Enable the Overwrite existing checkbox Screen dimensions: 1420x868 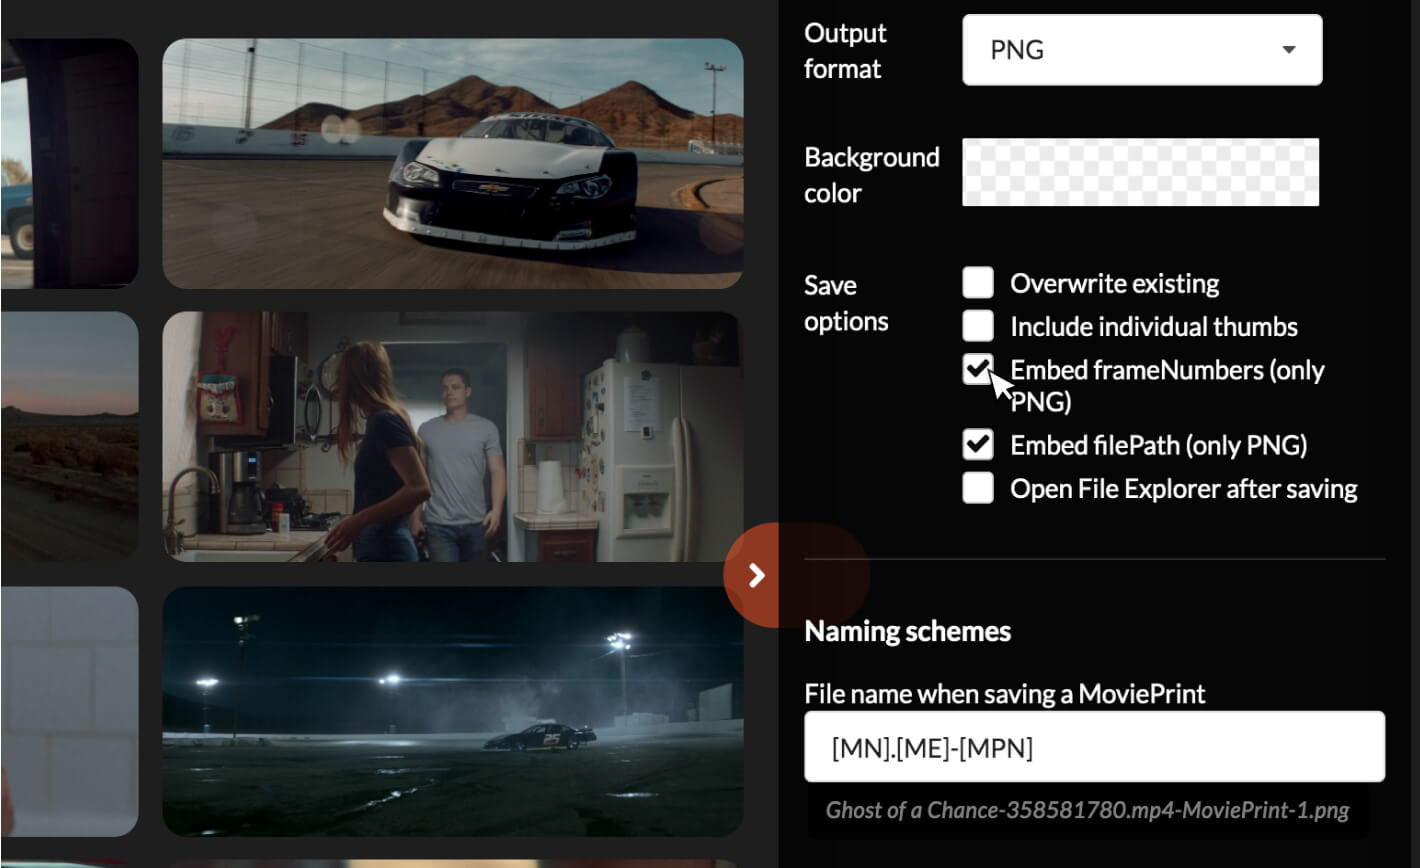[978, 283]
